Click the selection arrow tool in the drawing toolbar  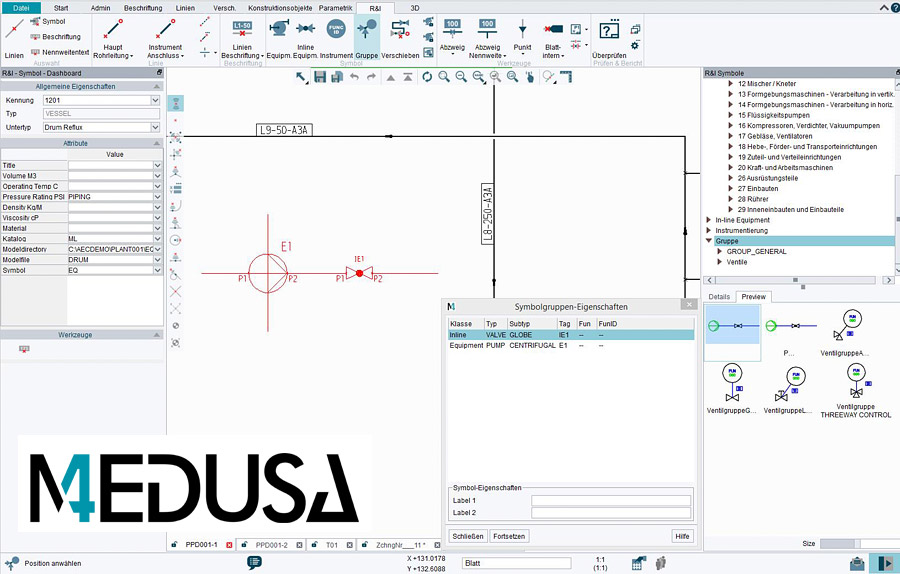click(301, 77)
